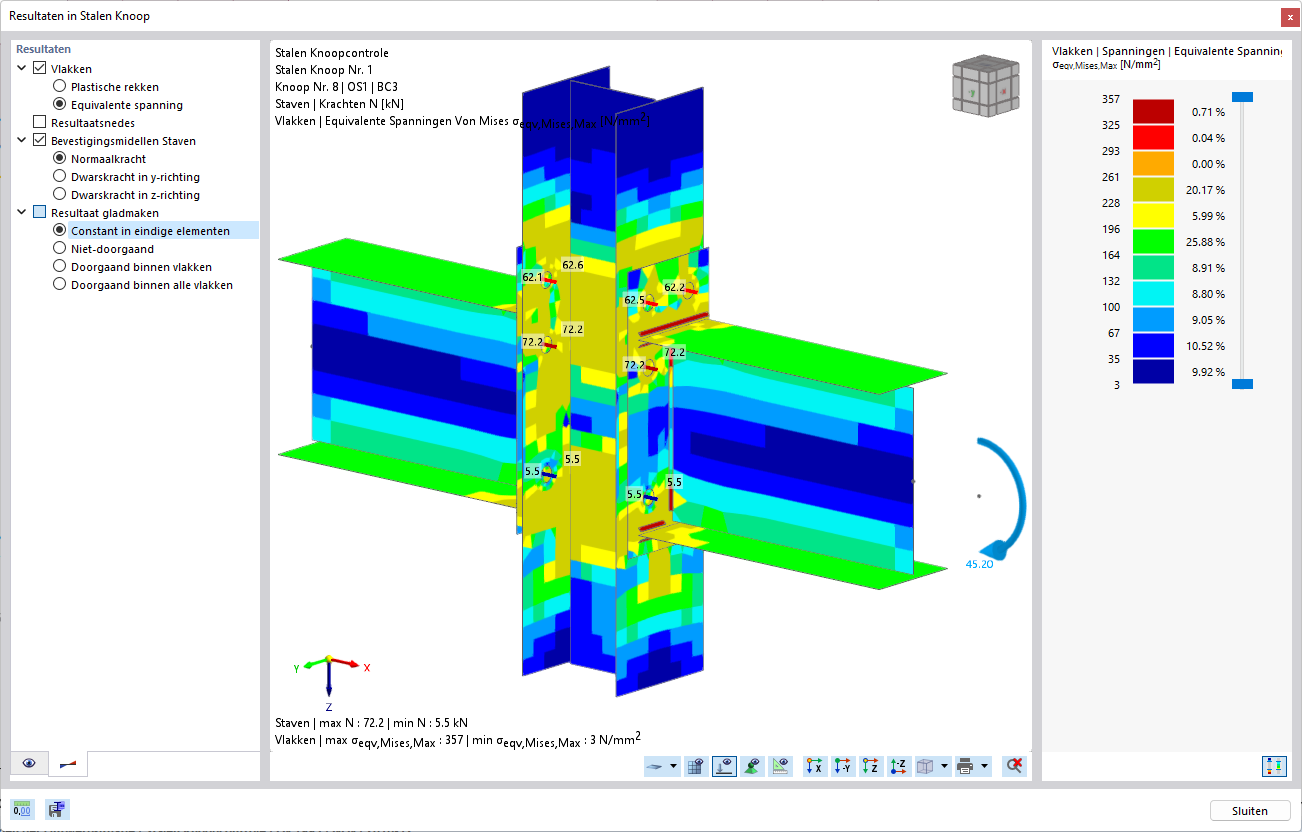
Task: Click the magnifier with red X icon
Action: 1014,767
